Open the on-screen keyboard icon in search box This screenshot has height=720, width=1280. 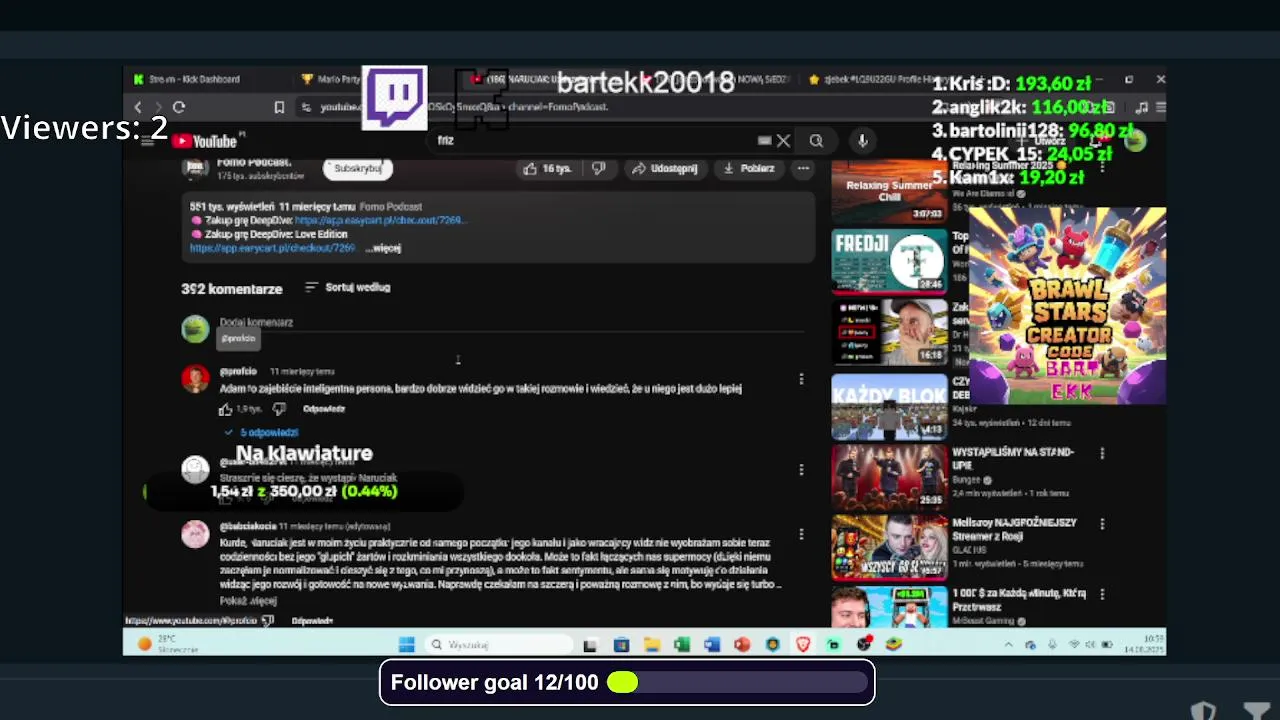click(764, 141)
